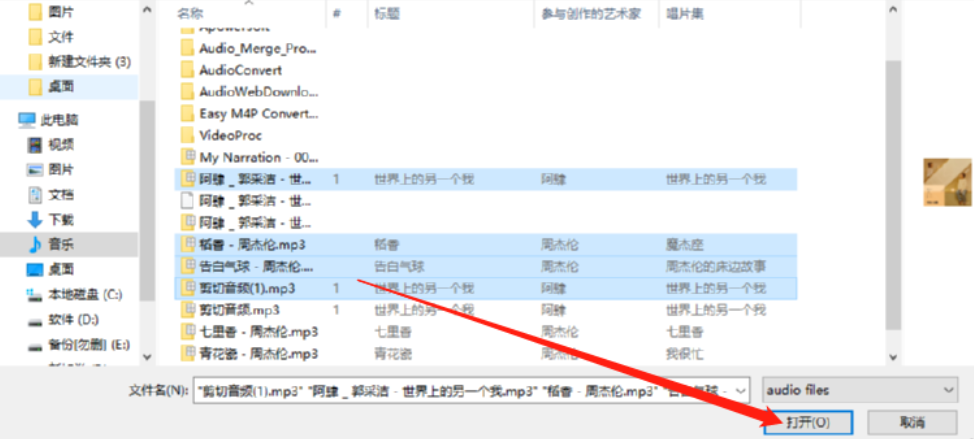
Task: Click the 青花瓷 title cell
Action: [392, 355]
